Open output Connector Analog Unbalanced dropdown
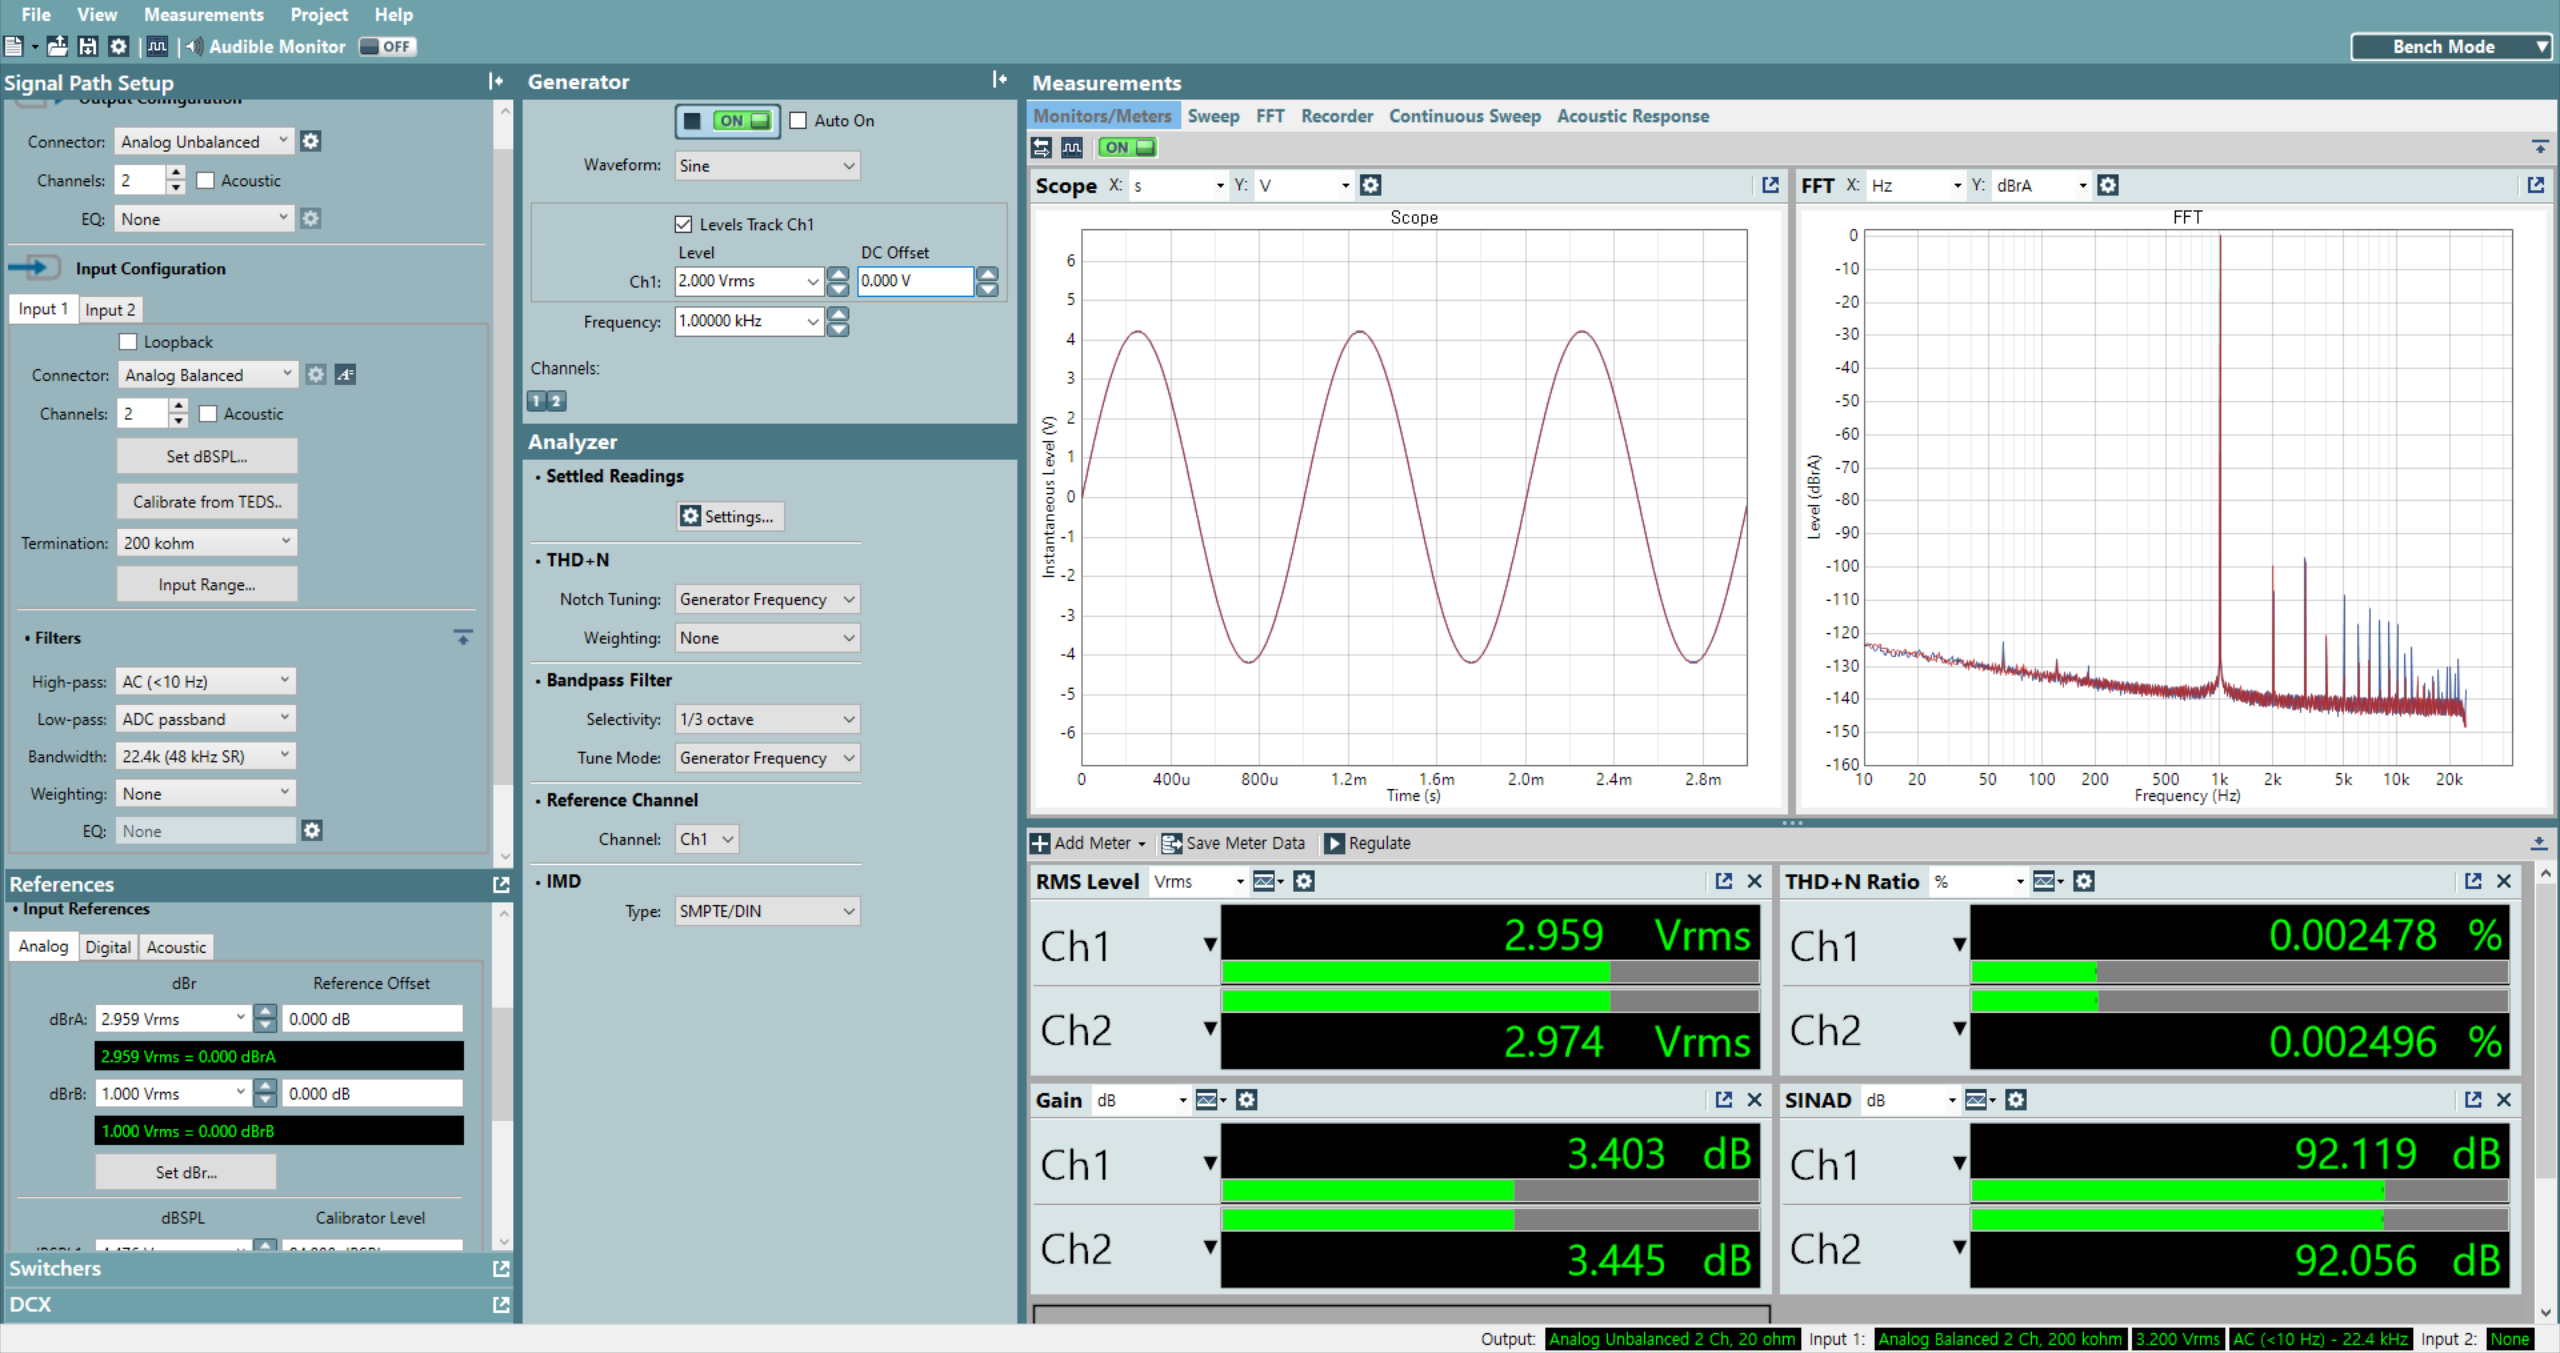 [204, 141]
